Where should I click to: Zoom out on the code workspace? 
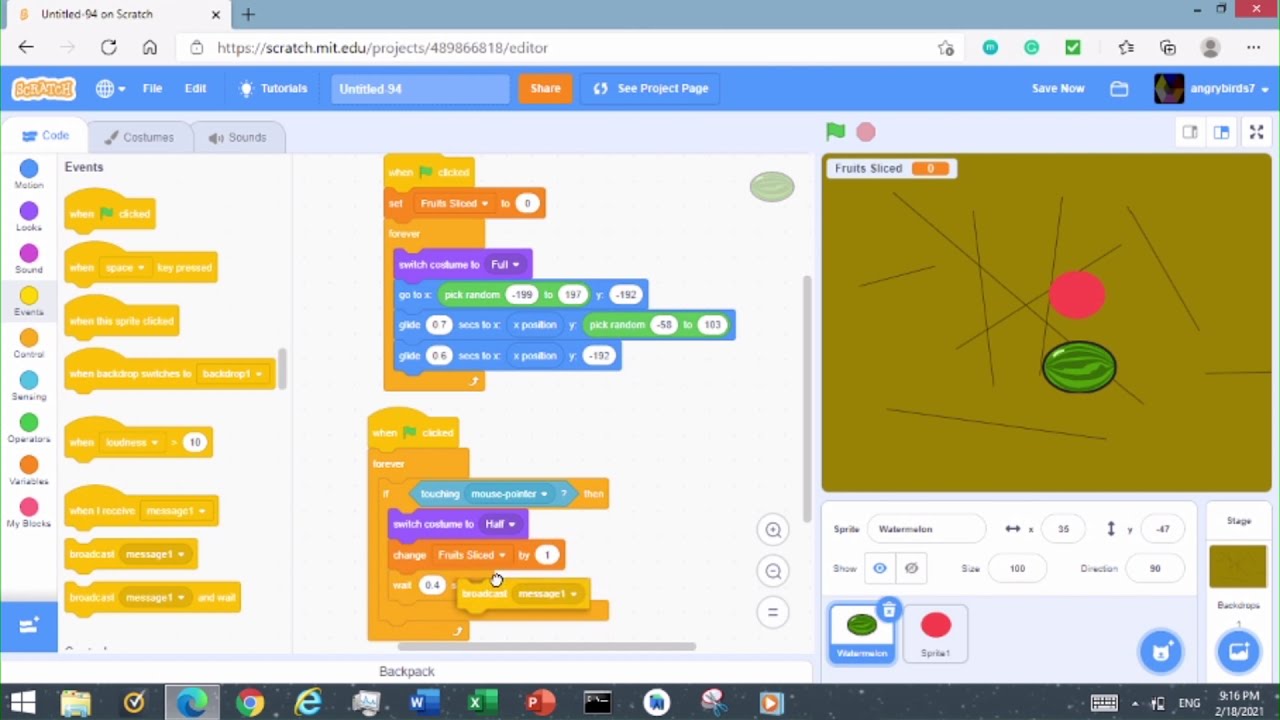773,571
